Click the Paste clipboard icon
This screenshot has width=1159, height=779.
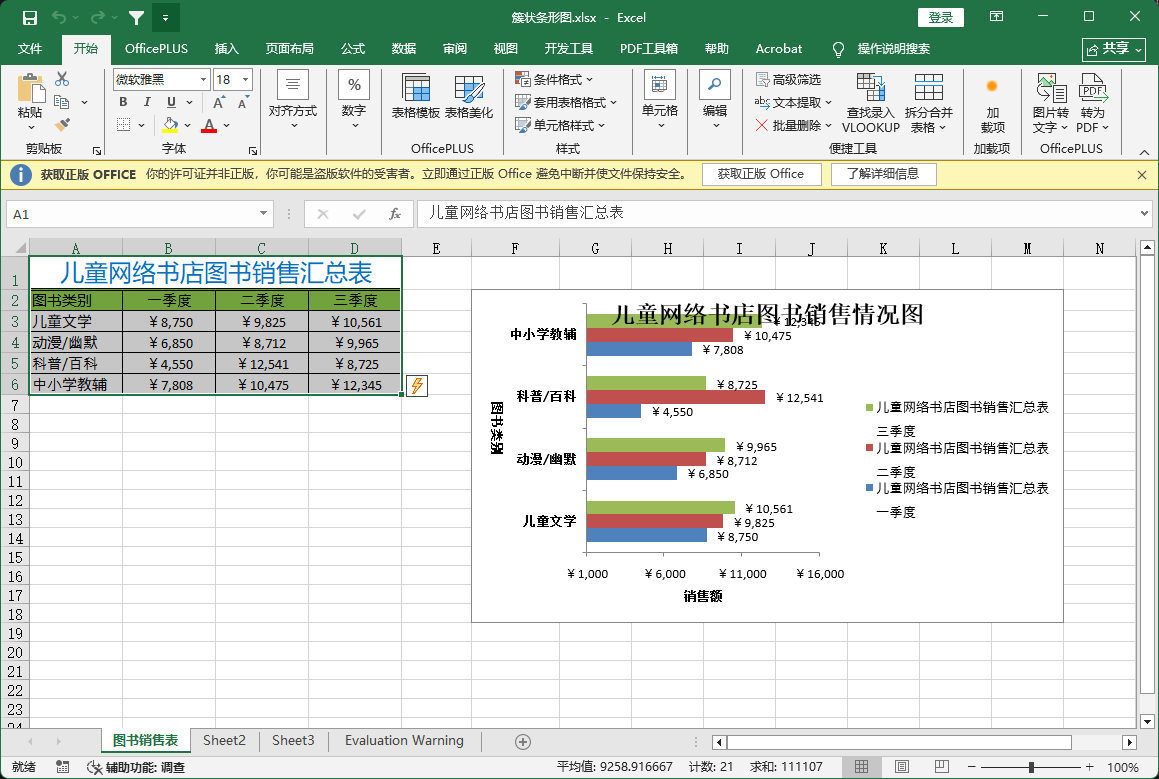coord(30,87)
